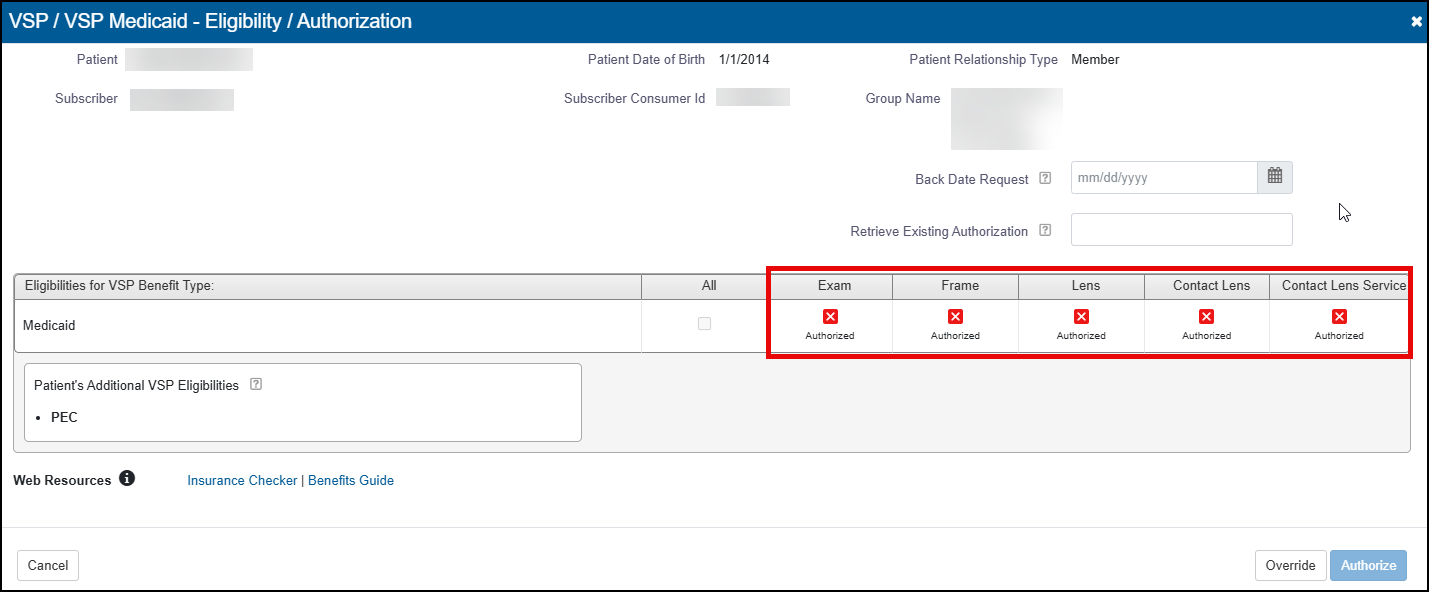This screenshot has height=592, width=1429.
Task: Click the Back Date Request date field
Action: coord(1163,178)
